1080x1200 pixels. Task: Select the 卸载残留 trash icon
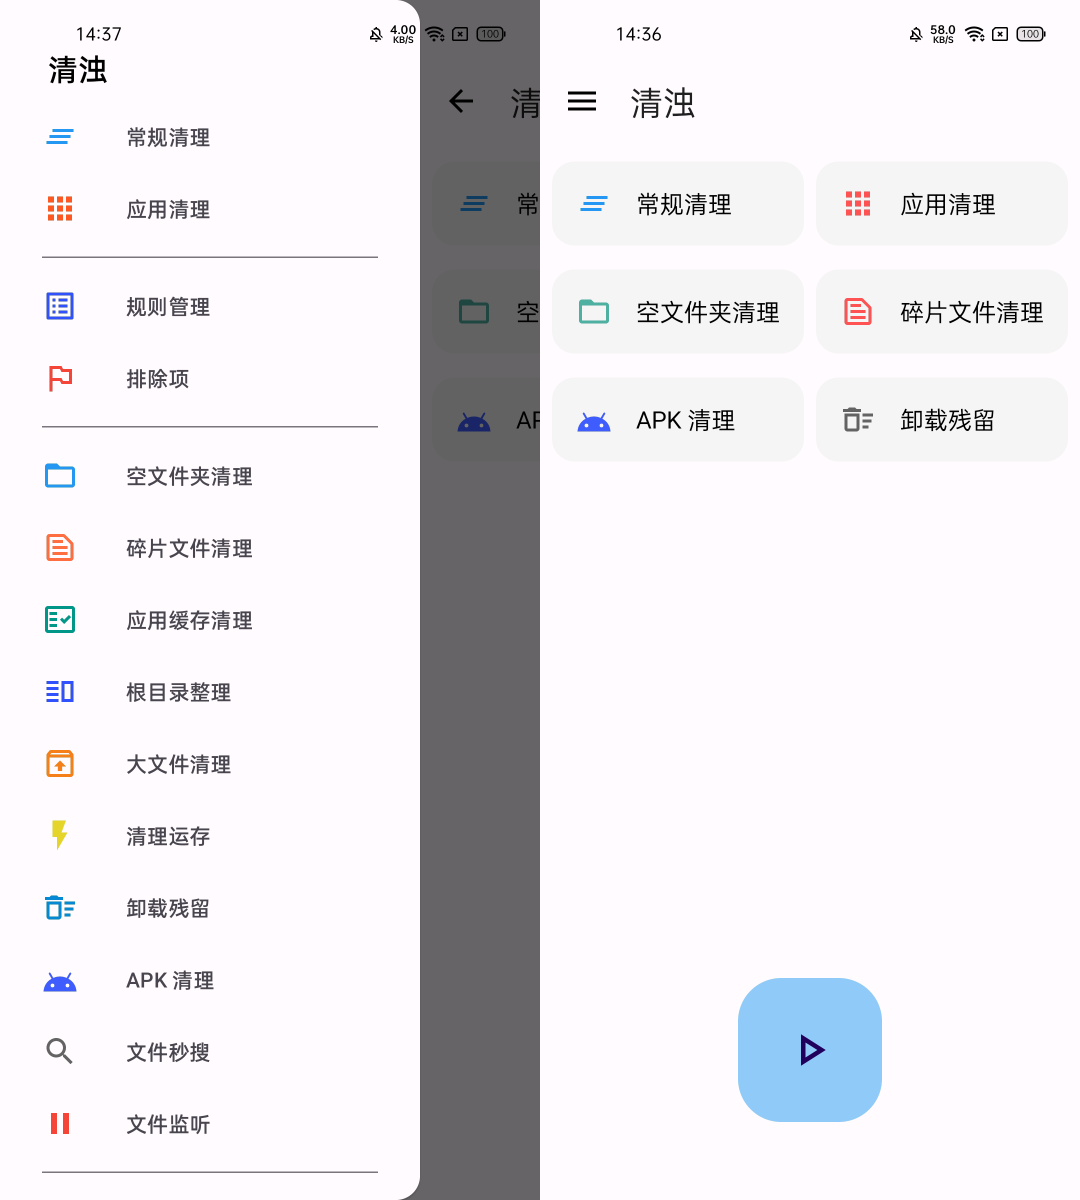click(x=60, y=908)
